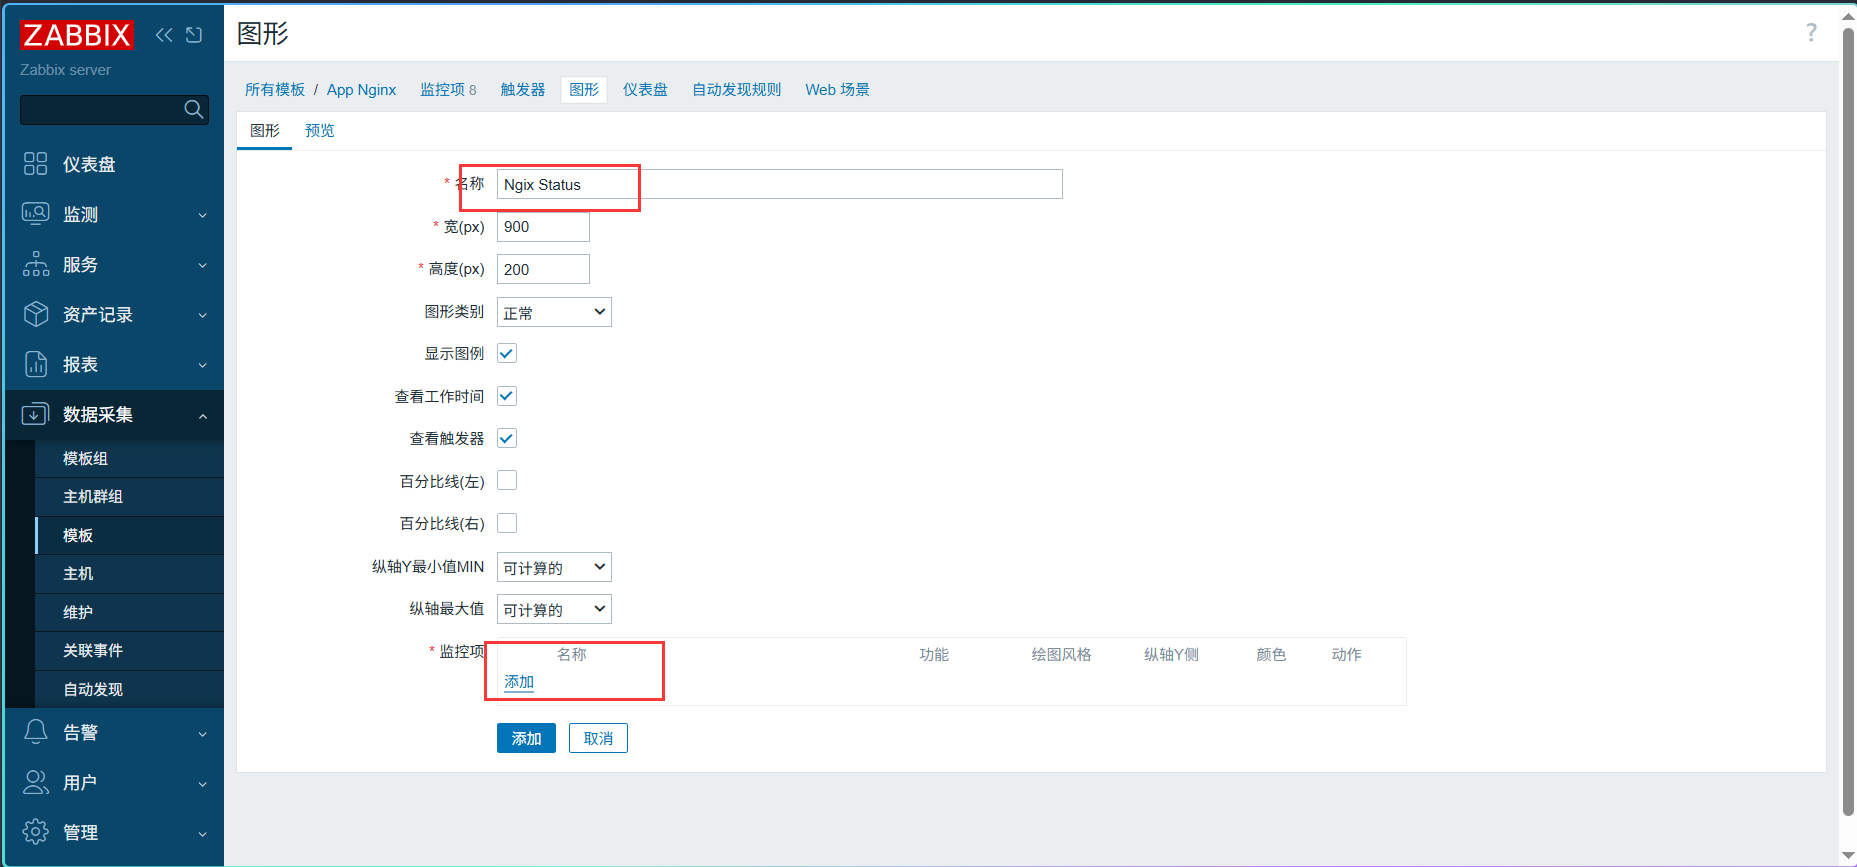Enable the 百分比线(右) checkbox
The width and height of the screenshot is (1857, 867).
[x=507, y=523]
